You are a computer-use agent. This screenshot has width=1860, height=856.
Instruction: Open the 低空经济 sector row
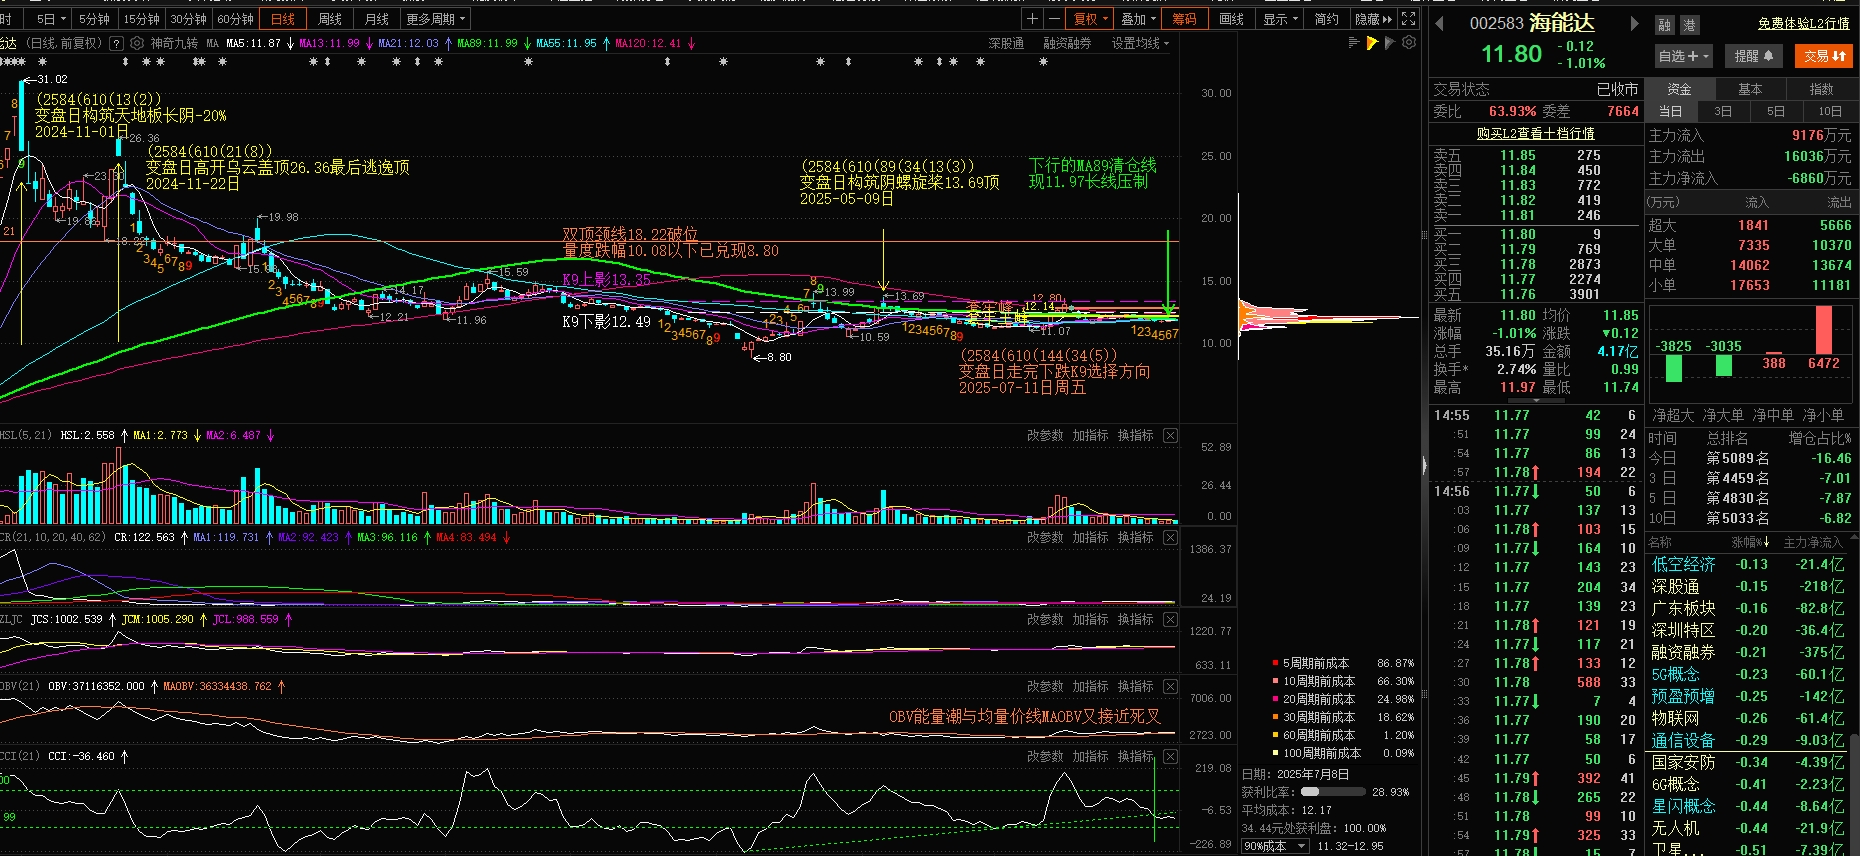pos(1748,564)
